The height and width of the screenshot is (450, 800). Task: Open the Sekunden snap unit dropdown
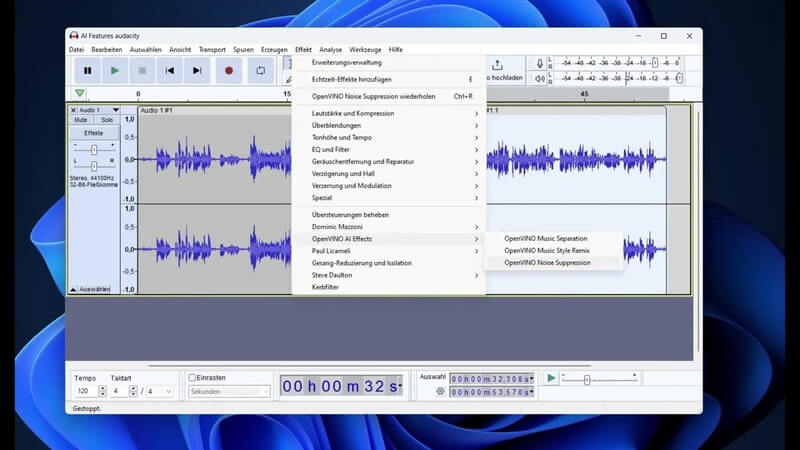click(x=229, y=392)
